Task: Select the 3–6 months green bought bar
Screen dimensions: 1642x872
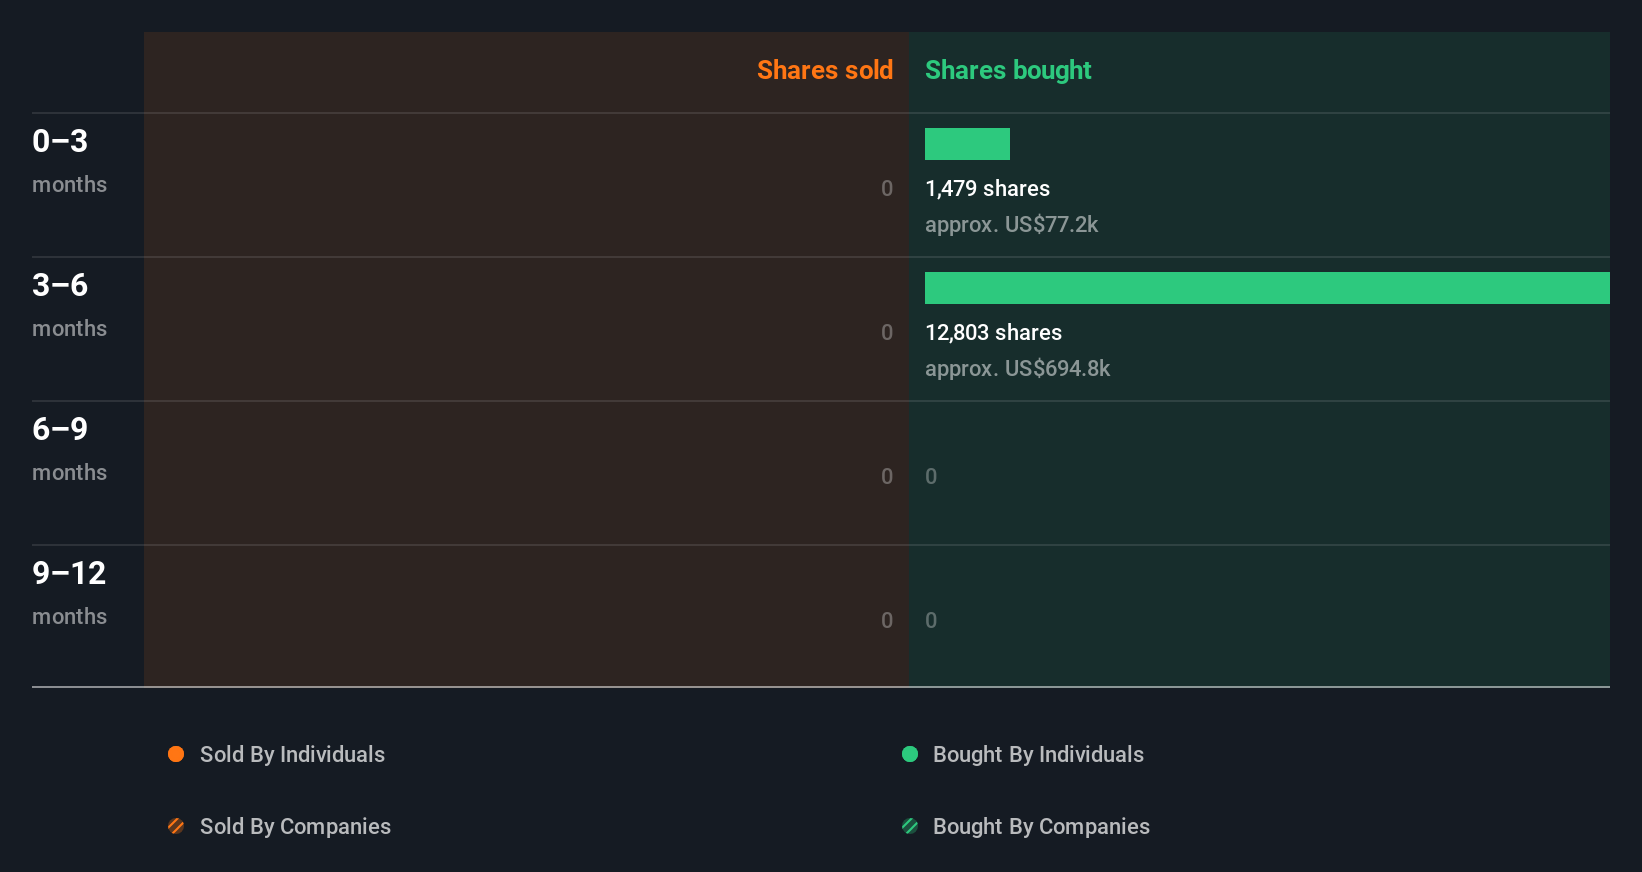Action: point(1267,288)
